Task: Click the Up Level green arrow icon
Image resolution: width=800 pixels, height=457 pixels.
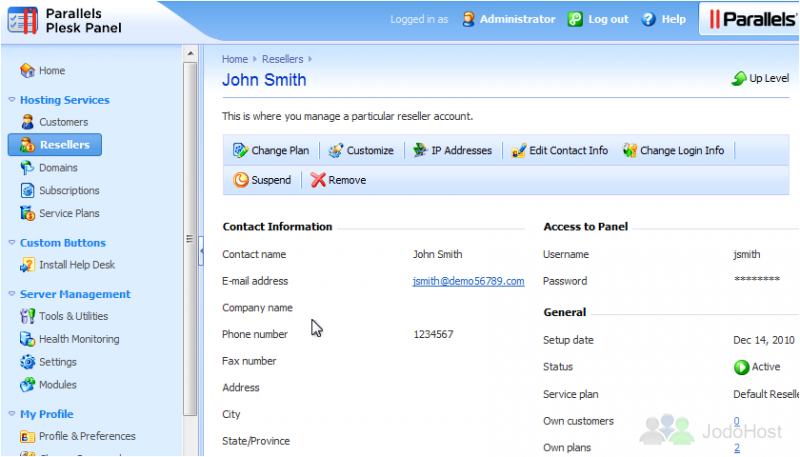Action: [739, 78]
